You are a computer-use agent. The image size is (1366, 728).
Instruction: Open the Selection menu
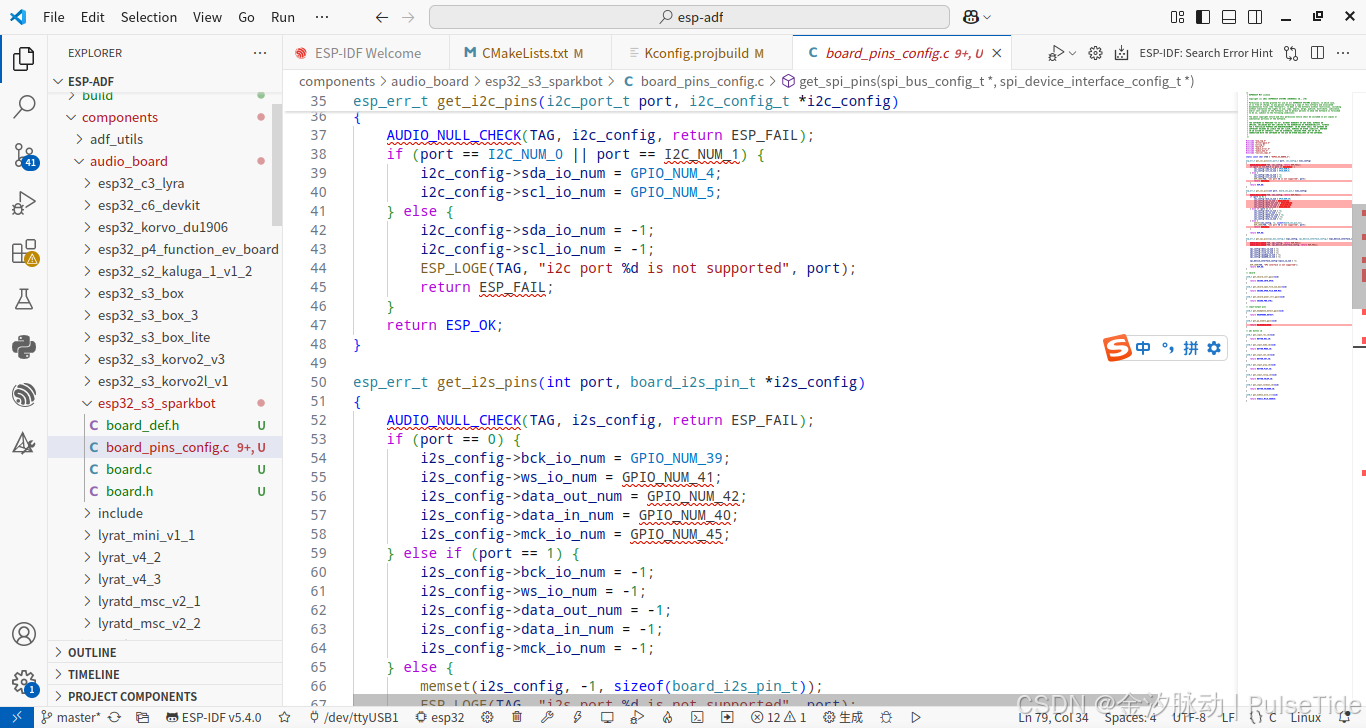click(x=149, y=17)
